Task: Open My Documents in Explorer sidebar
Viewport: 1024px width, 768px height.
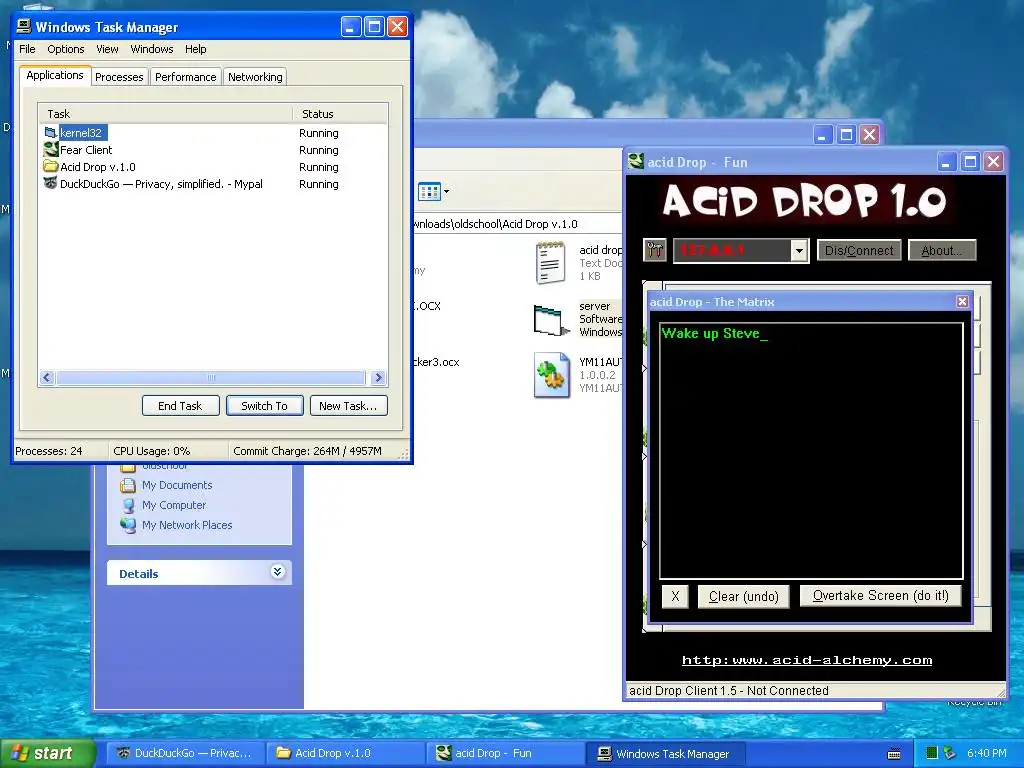Action: (177, 485)
